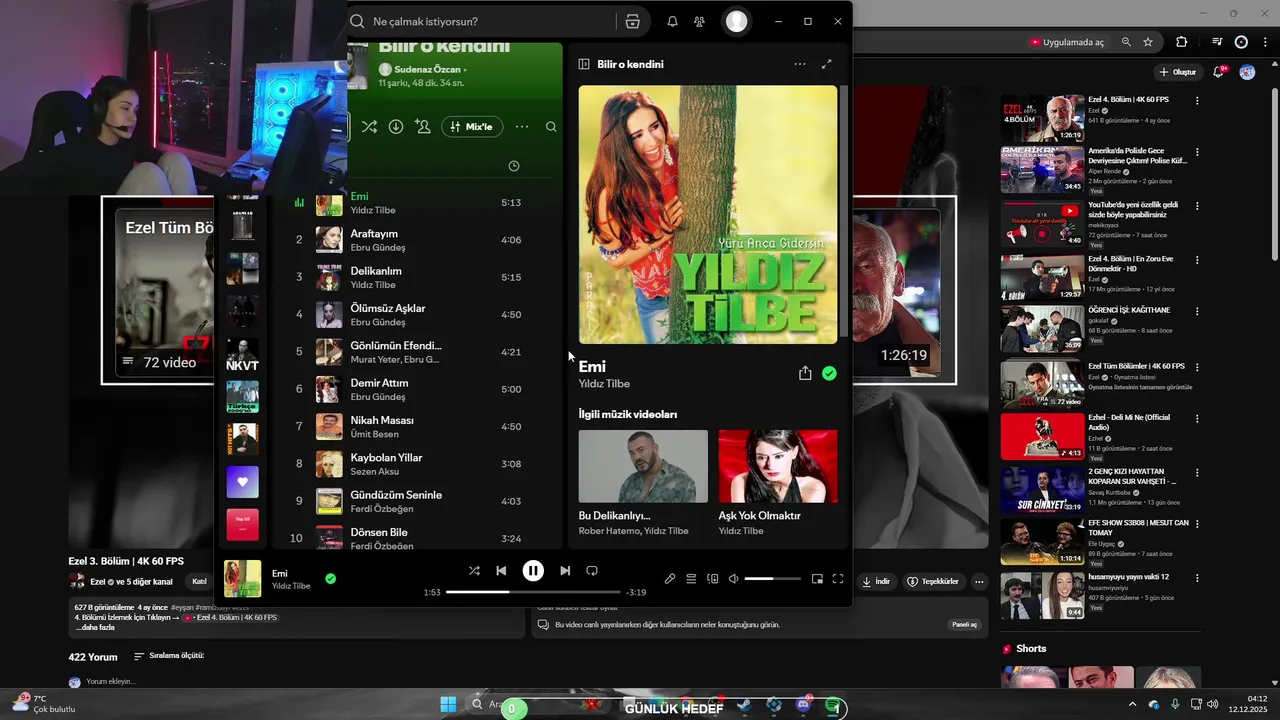Open Discord icon on taskbar
Screen dimensions: 1280x720
[803, 705]
